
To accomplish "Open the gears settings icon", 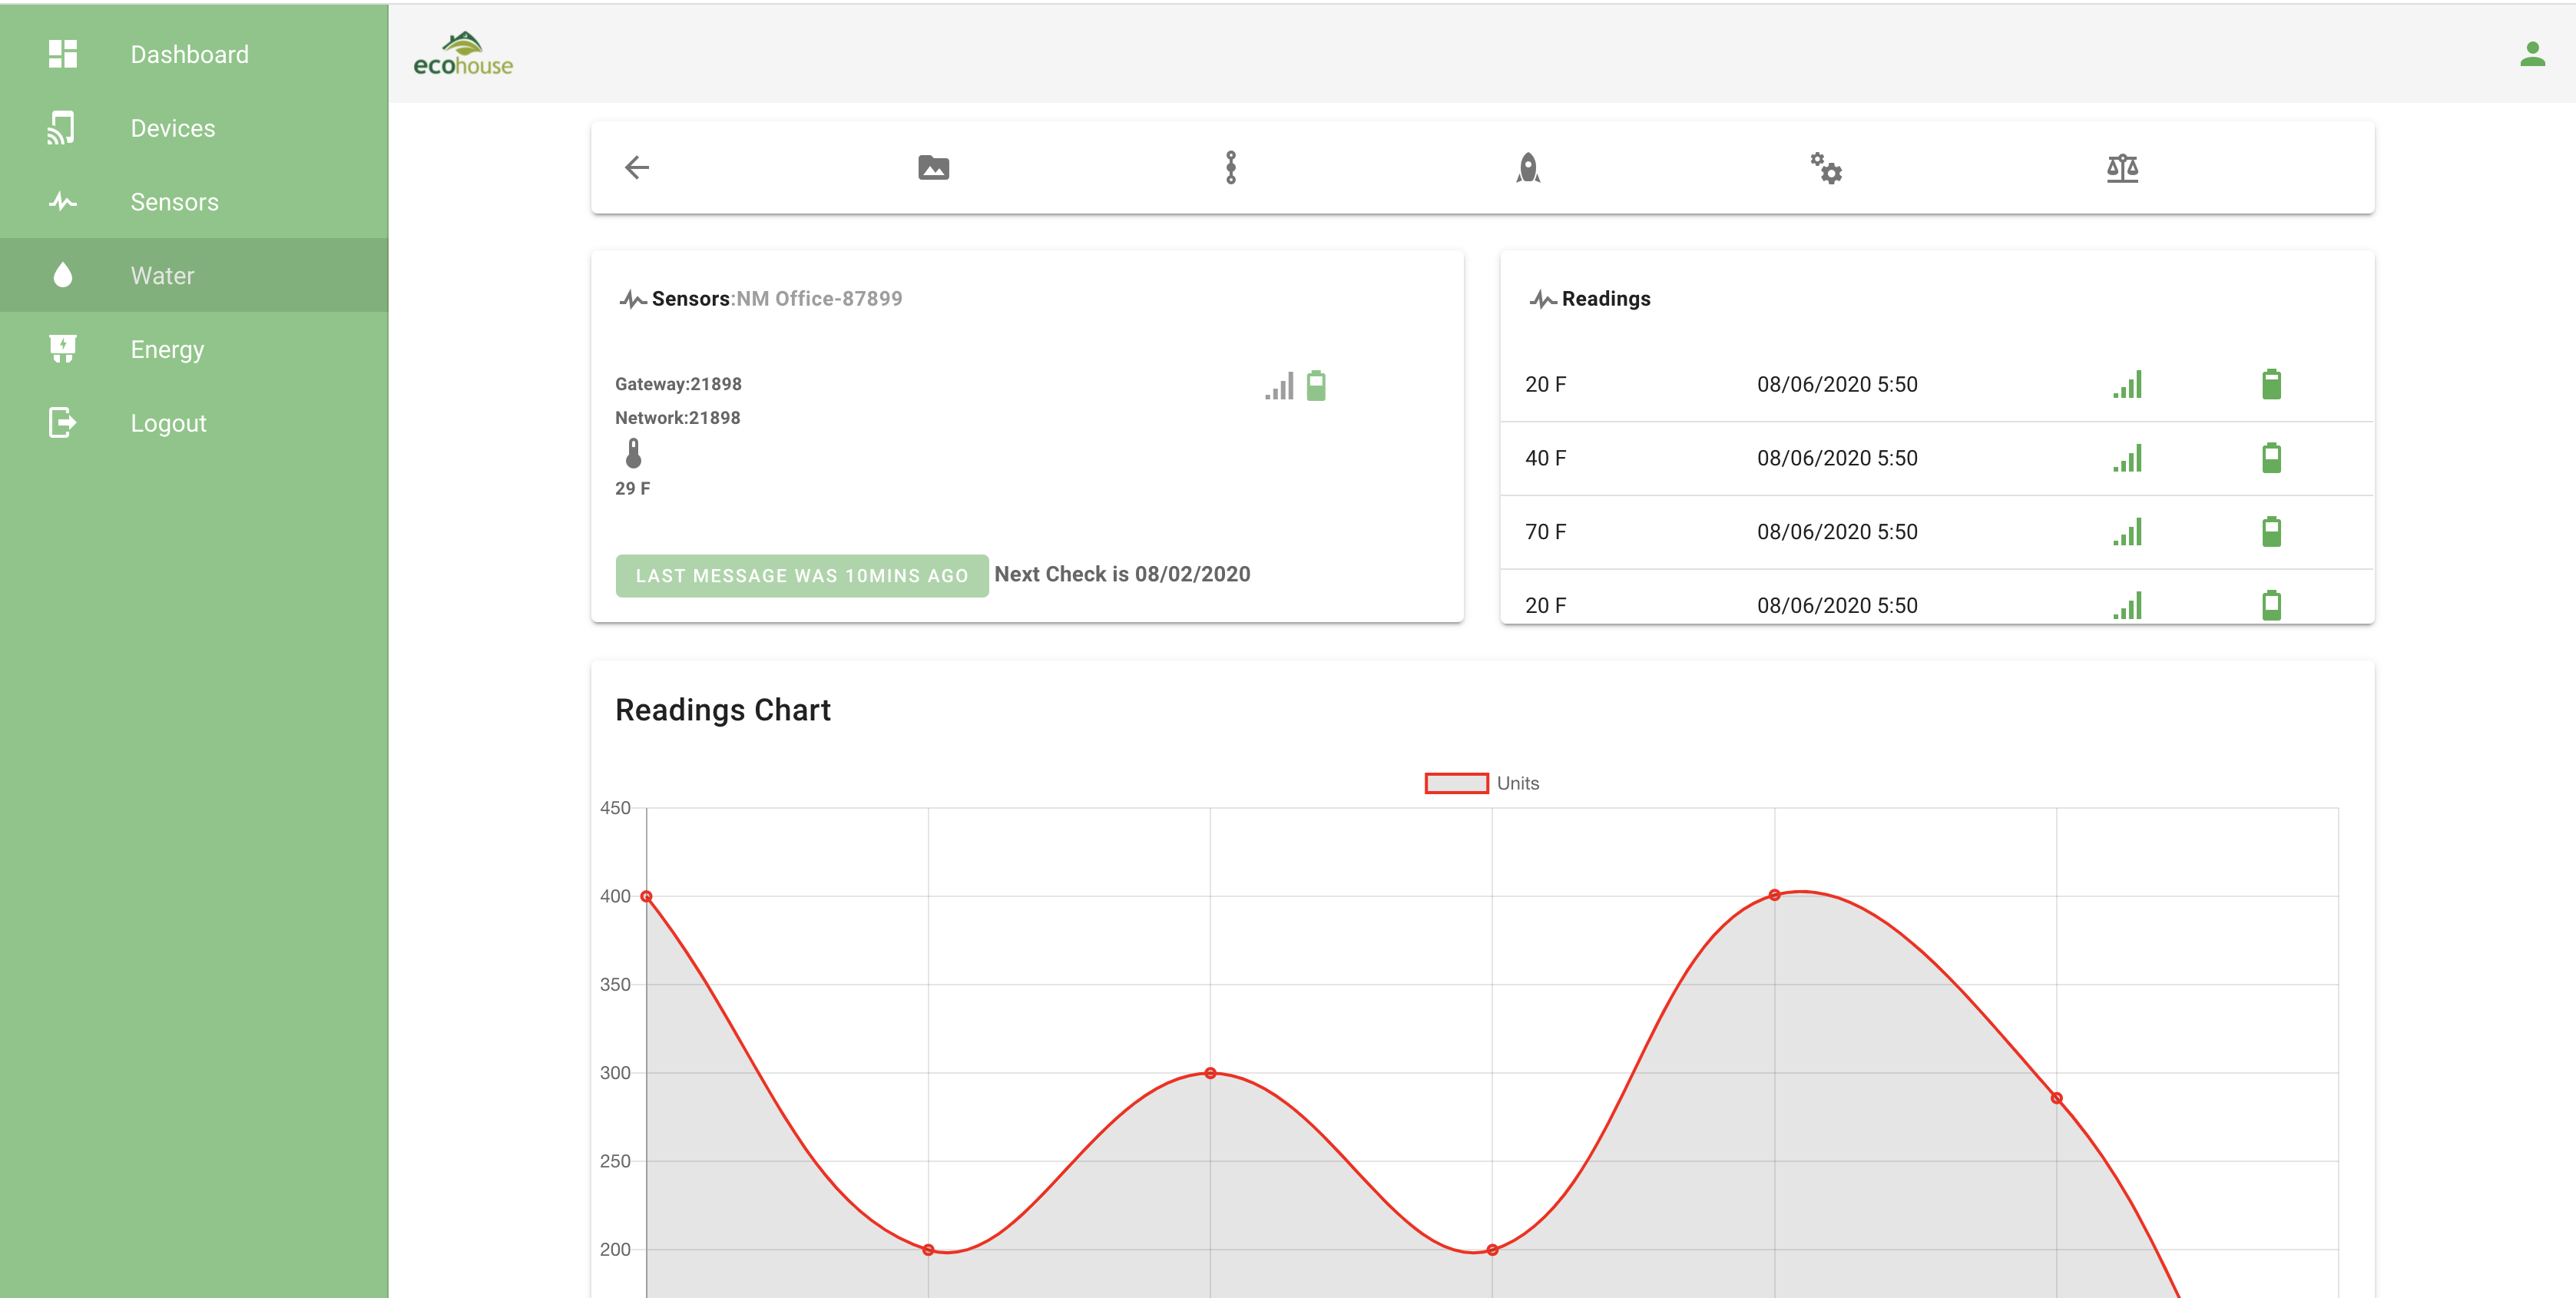I will 1825,167.
